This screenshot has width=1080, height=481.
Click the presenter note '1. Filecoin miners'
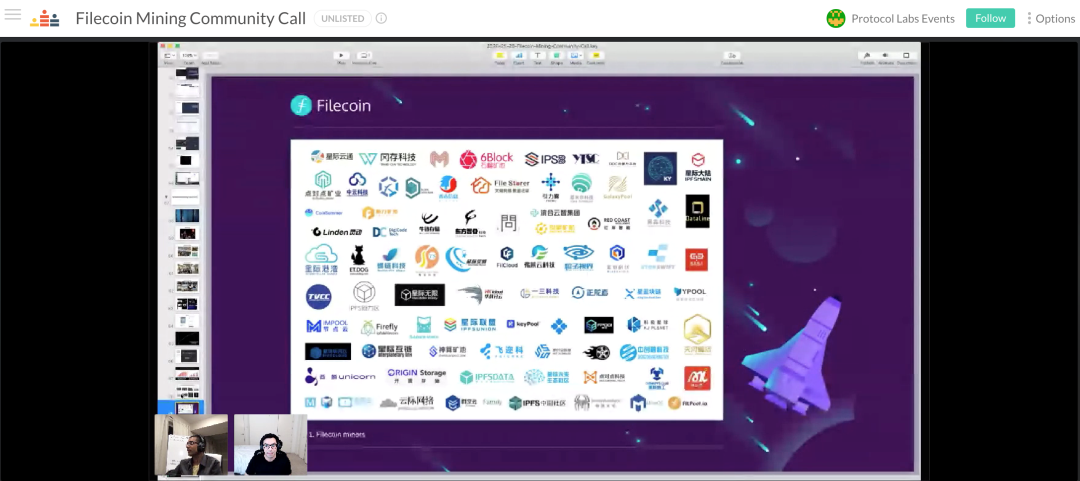tap(337, 434)
